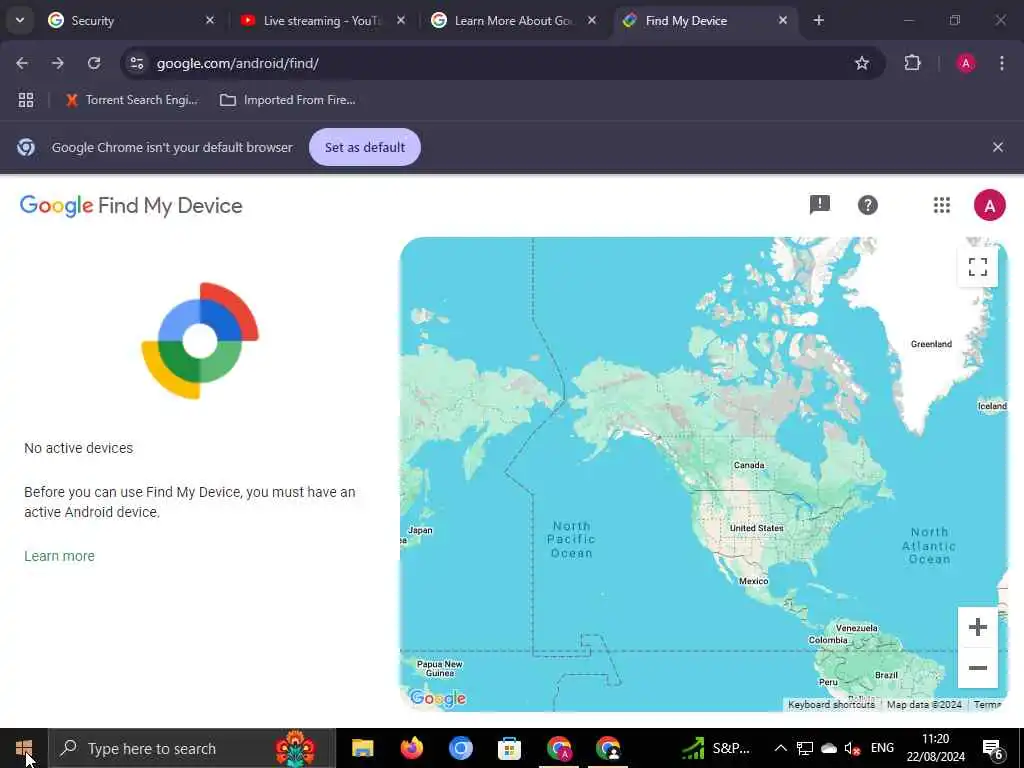Open a new browser tab
Viewport: 1024px width, 768px height.
(x=818, y=20)
